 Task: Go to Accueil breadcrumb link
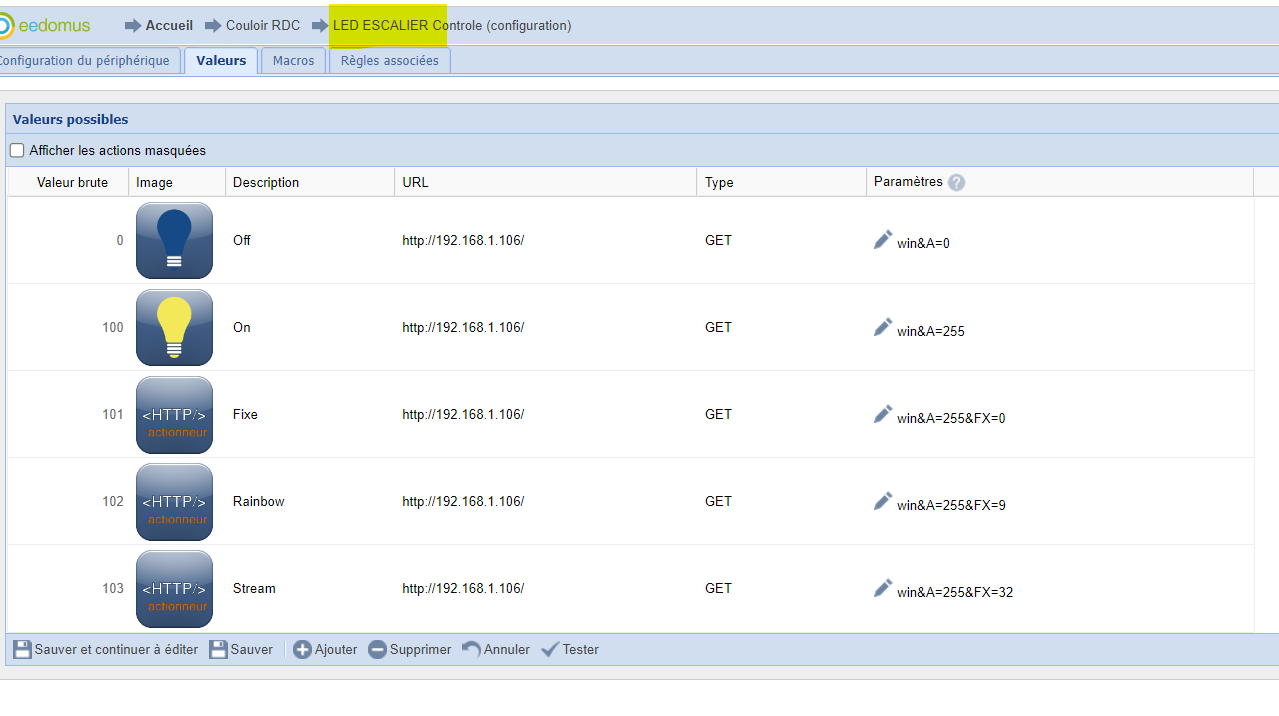pyautogui.click(x=169, y=26)
